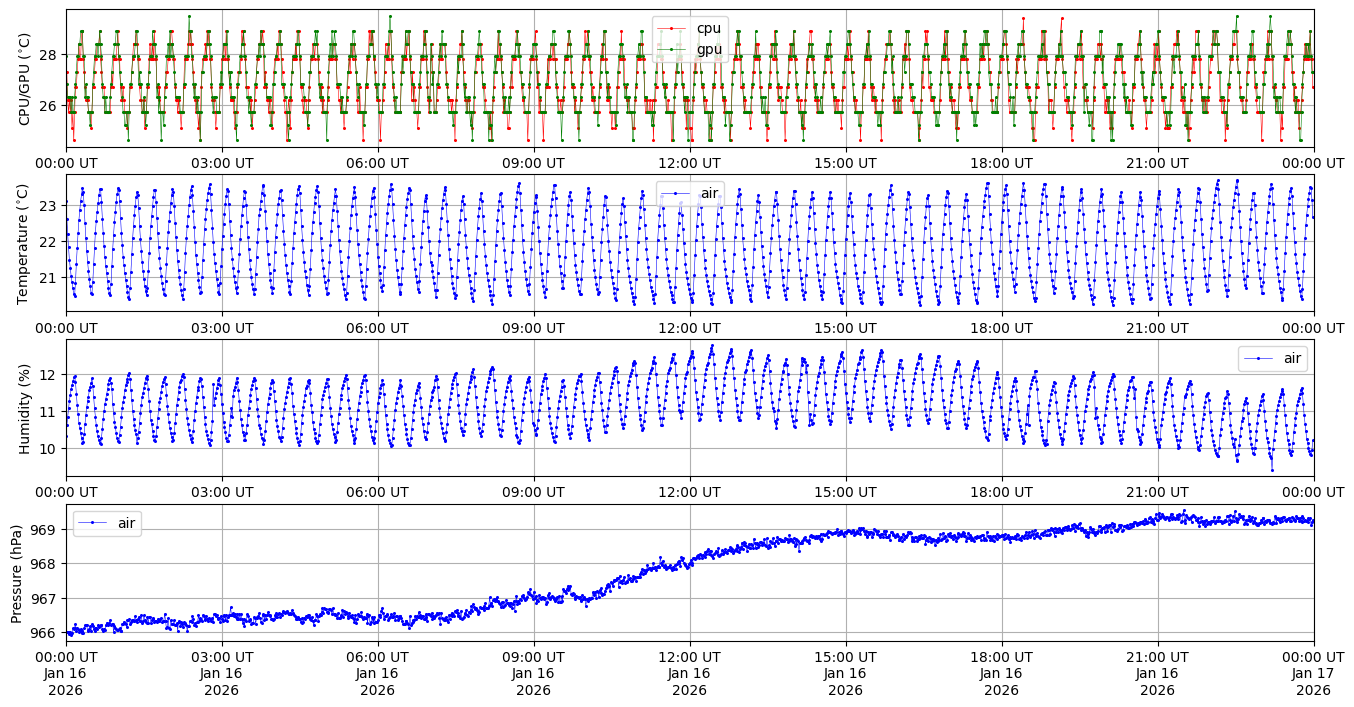Screen dimensions: 1354x707
Task: Click the 21:00 UT tick under the temperature plot
Action: (x=1158, y=327)
